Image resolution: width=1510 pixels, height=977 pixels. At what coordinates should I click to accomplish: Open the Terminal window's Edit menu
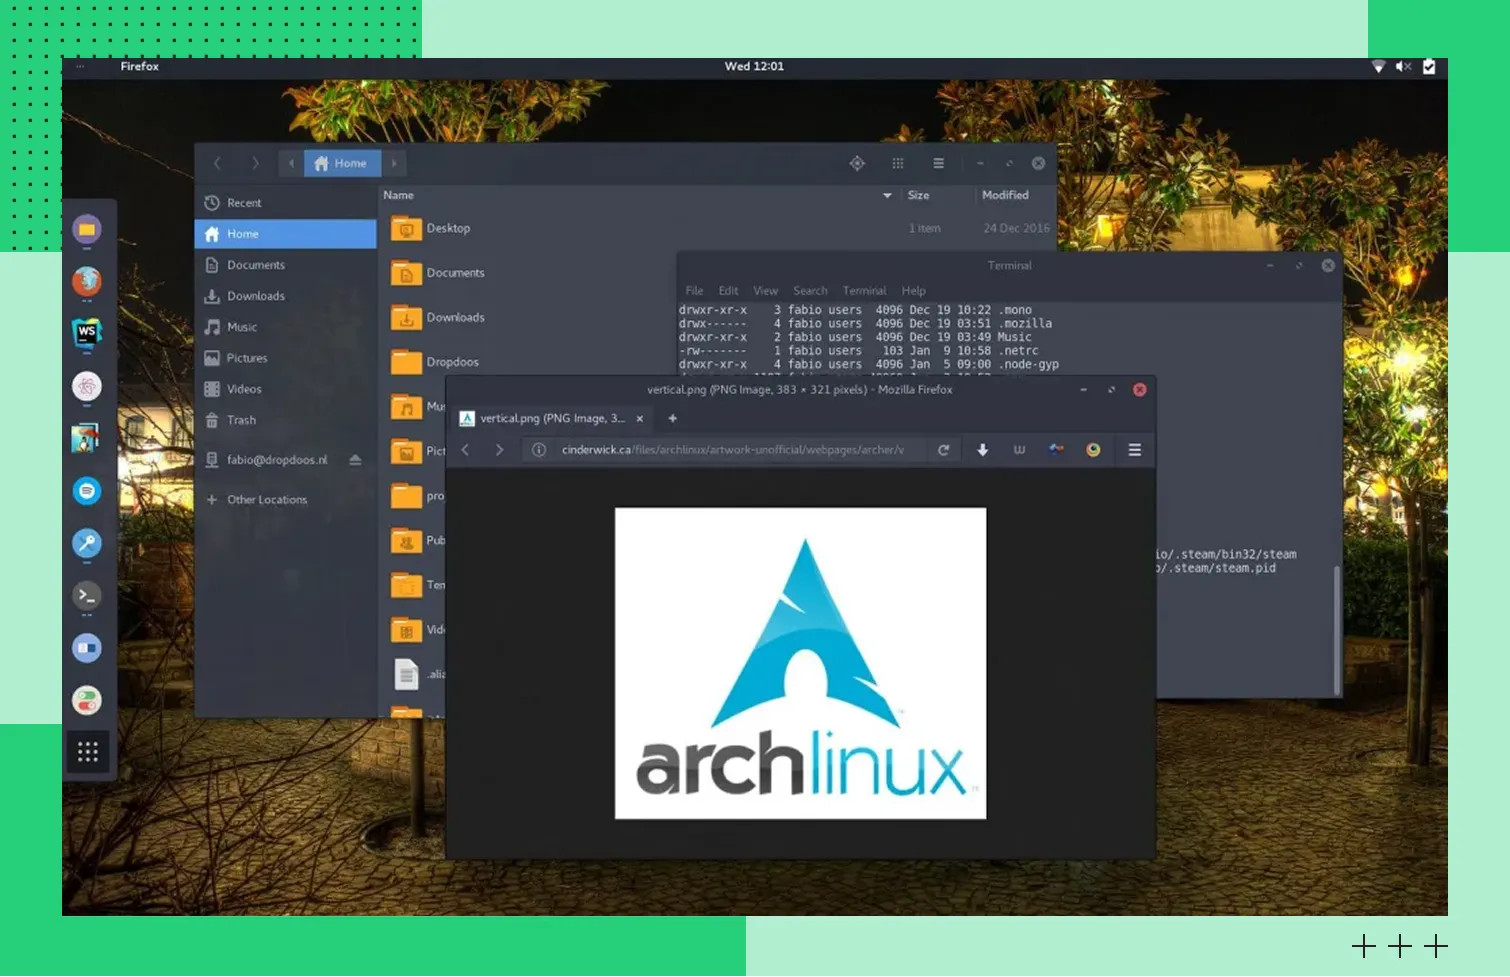point(728,291)
